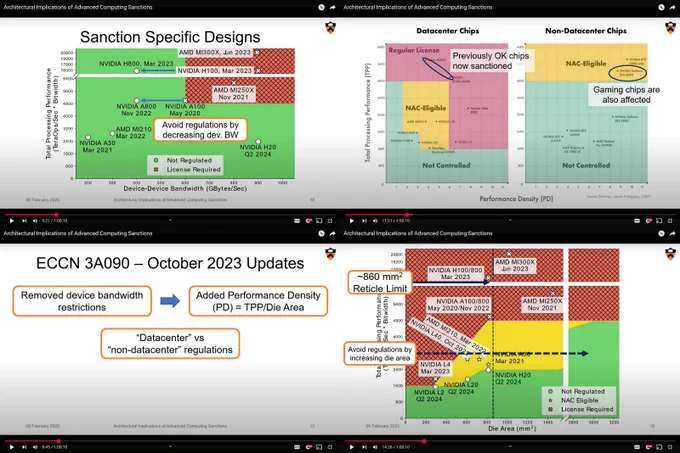Open settings gear in Sanction Specific Designs player
Image resolution: width=680 pixels, height=453 pixels.
309,221
